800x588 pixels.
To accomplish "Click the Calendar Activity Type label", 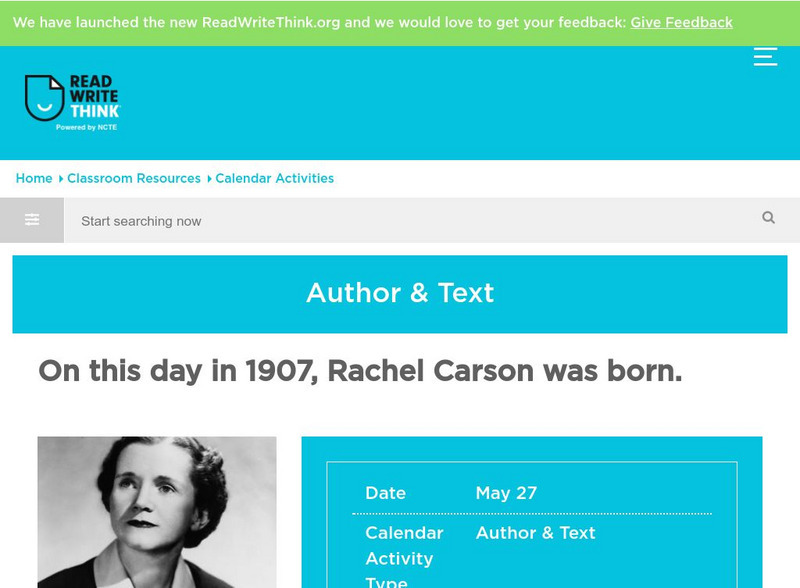I will 403,557.
